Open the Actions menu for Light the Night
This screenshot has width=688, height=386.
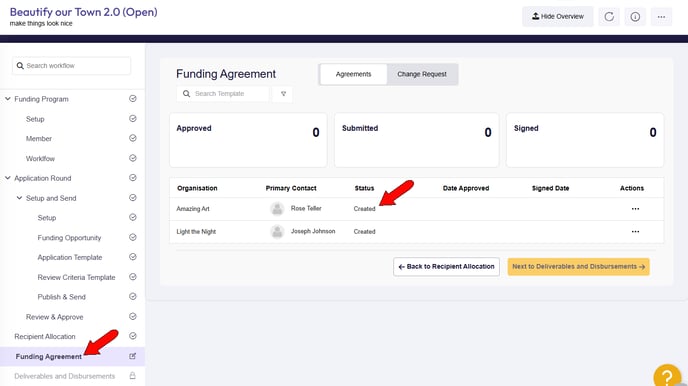(x=635, y=232)
